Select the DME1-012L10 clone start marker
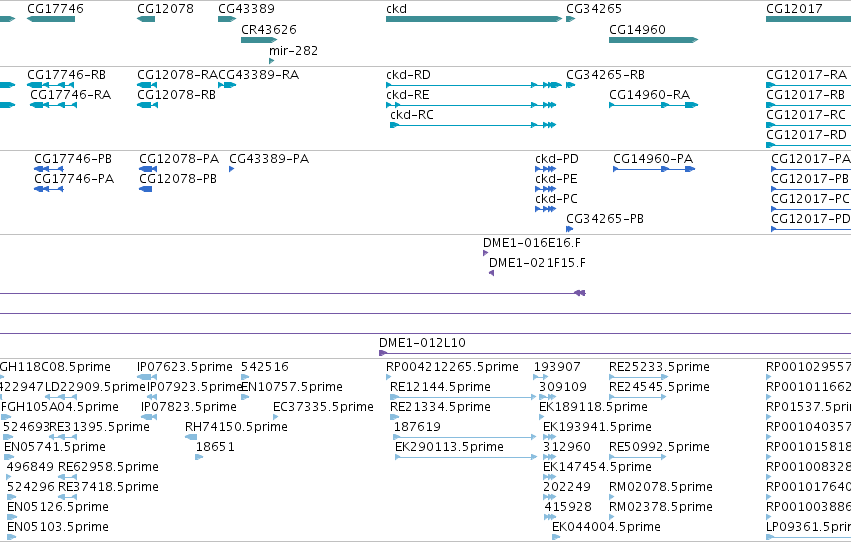Screen dimensions: 851x542 tap(383, 353)
